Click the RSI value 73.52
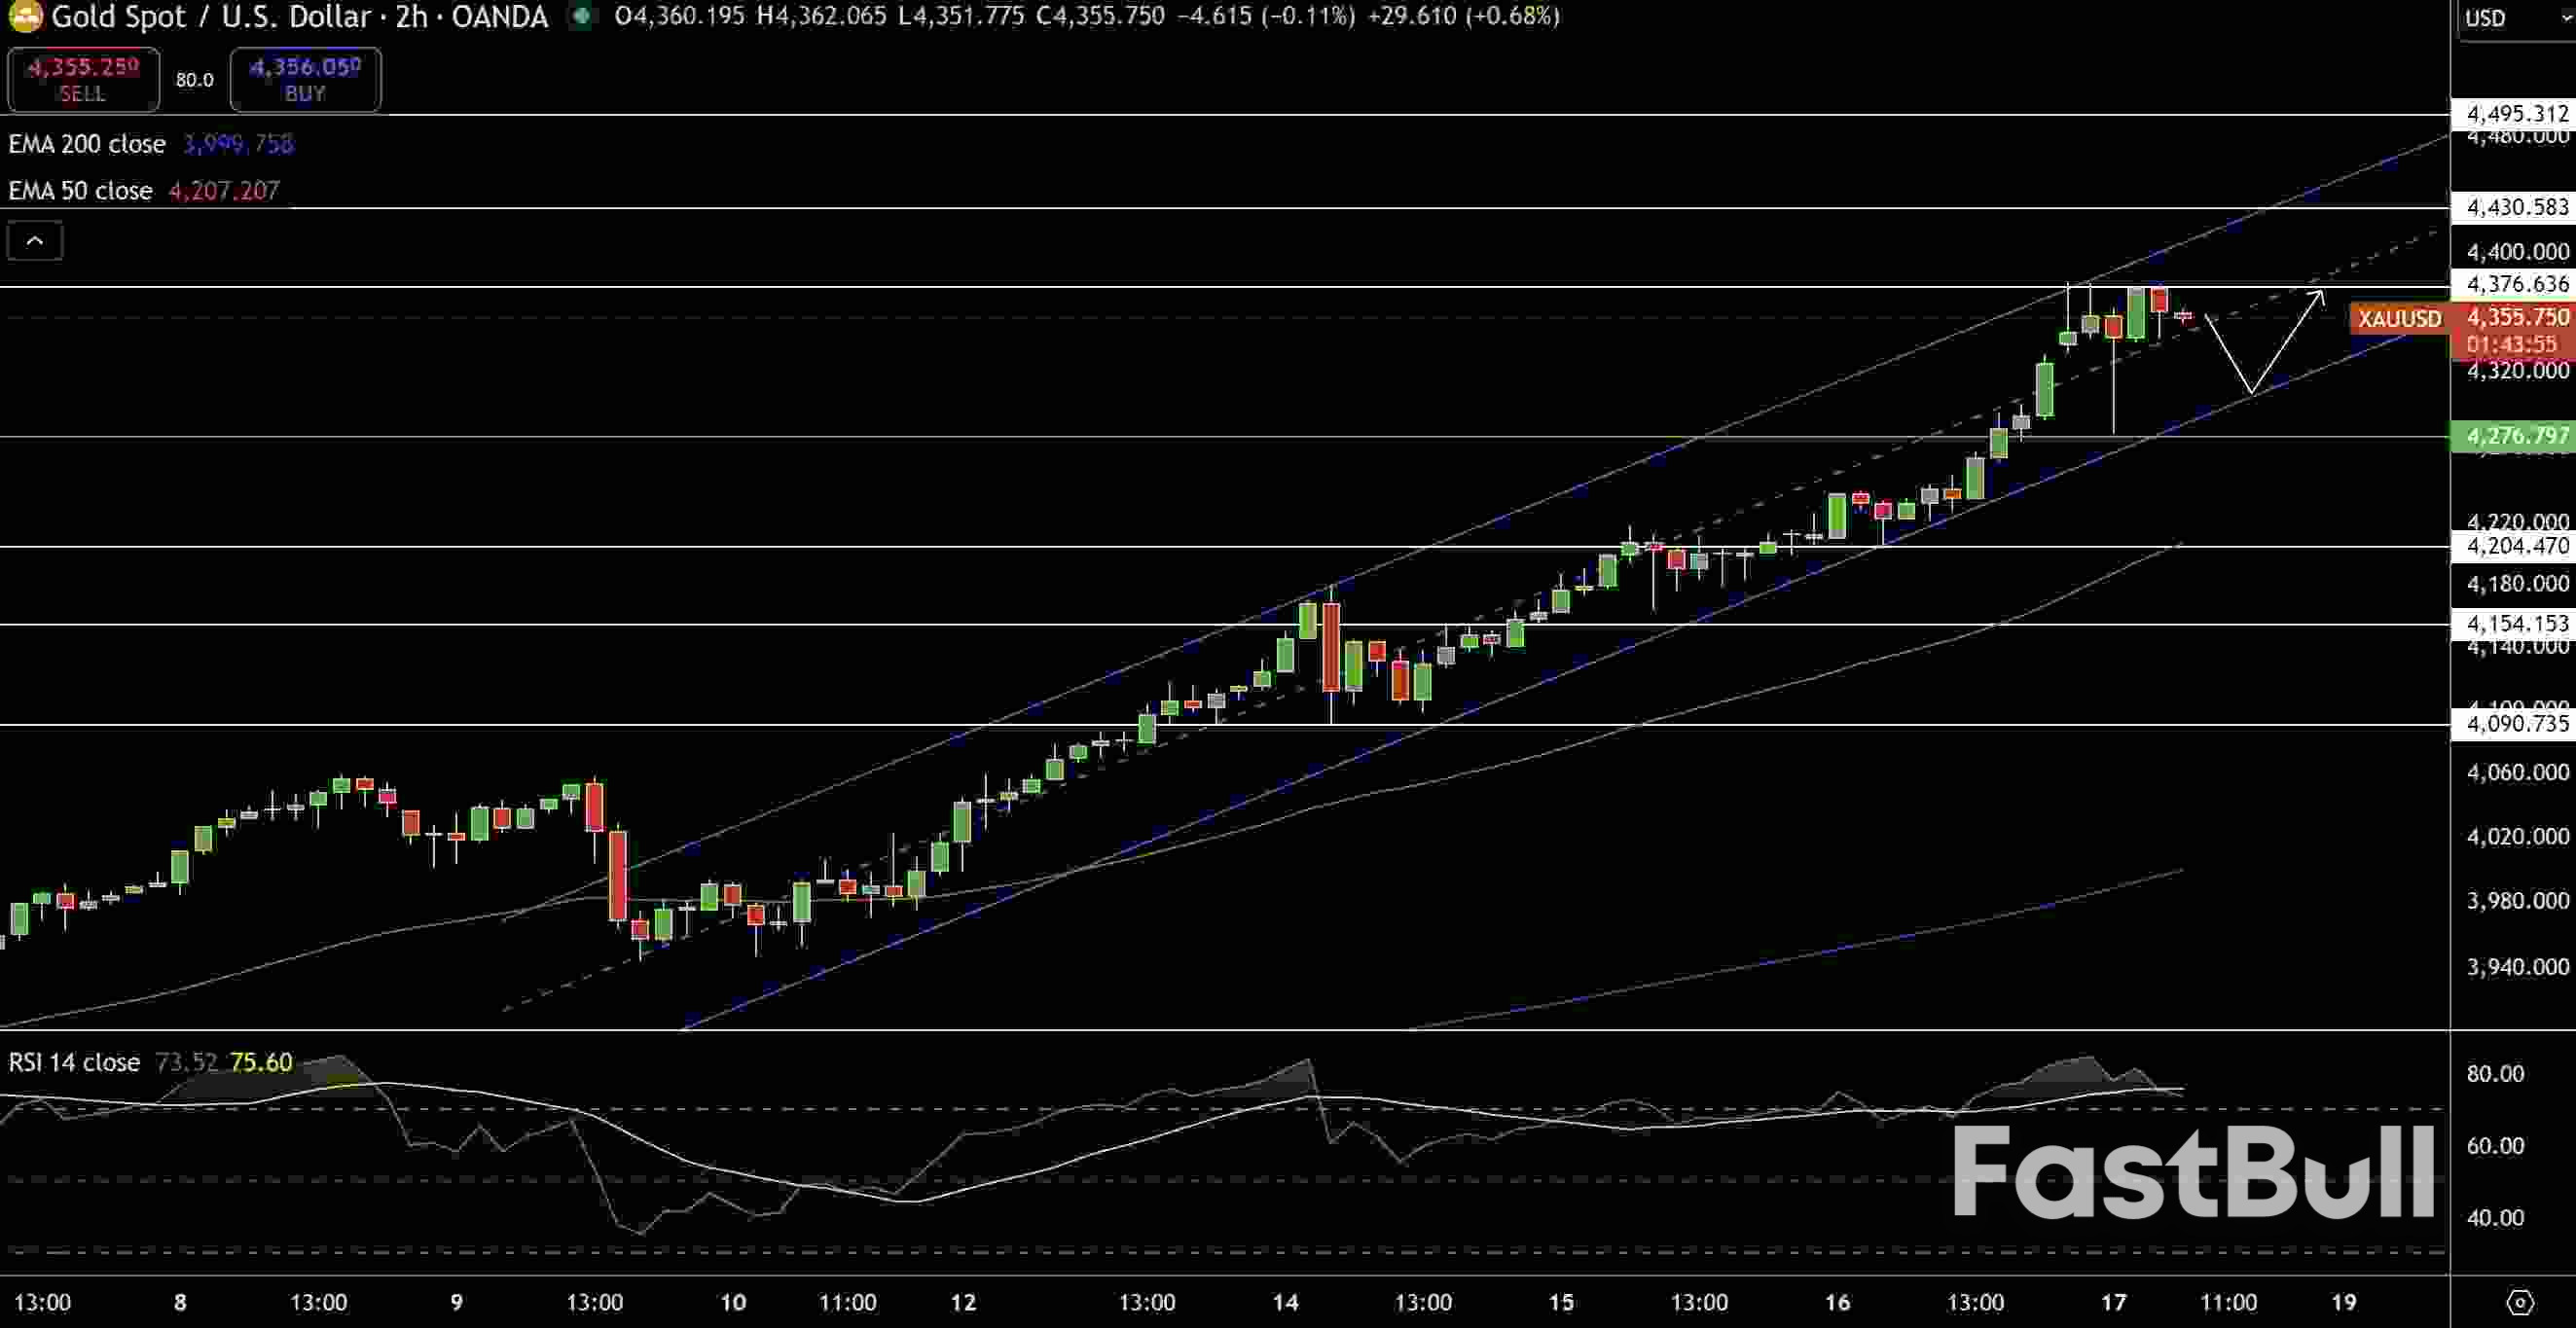 [187, 1062]
